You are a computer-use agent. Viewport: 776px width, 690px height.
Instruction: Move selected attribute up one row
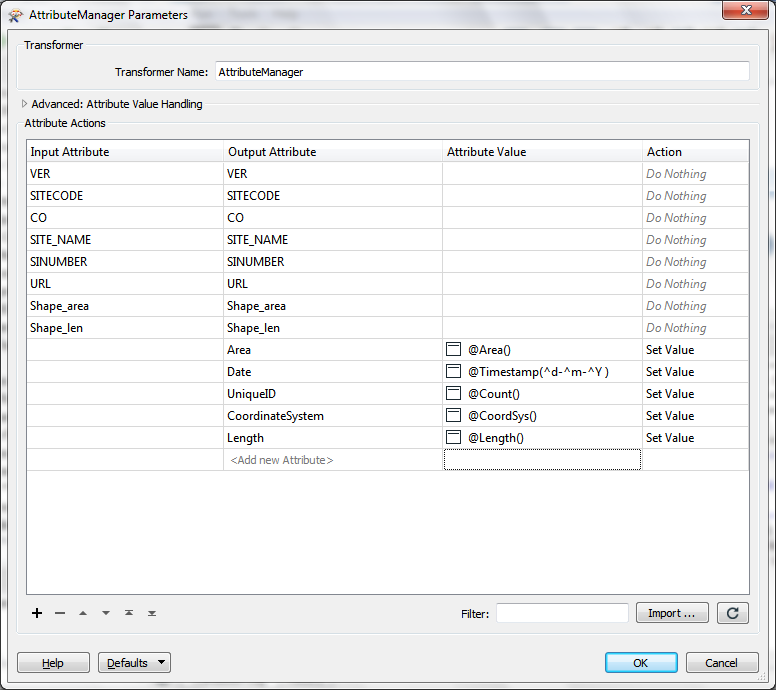point(83,613)
